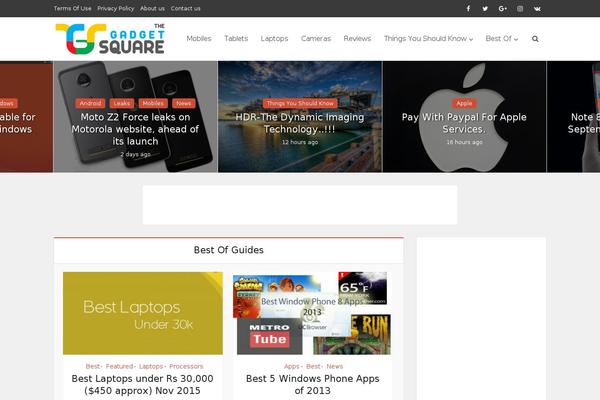Screen dimensions: 600x400
Task: Click News category under Windows Phone article
Action: tap(335, 366)
